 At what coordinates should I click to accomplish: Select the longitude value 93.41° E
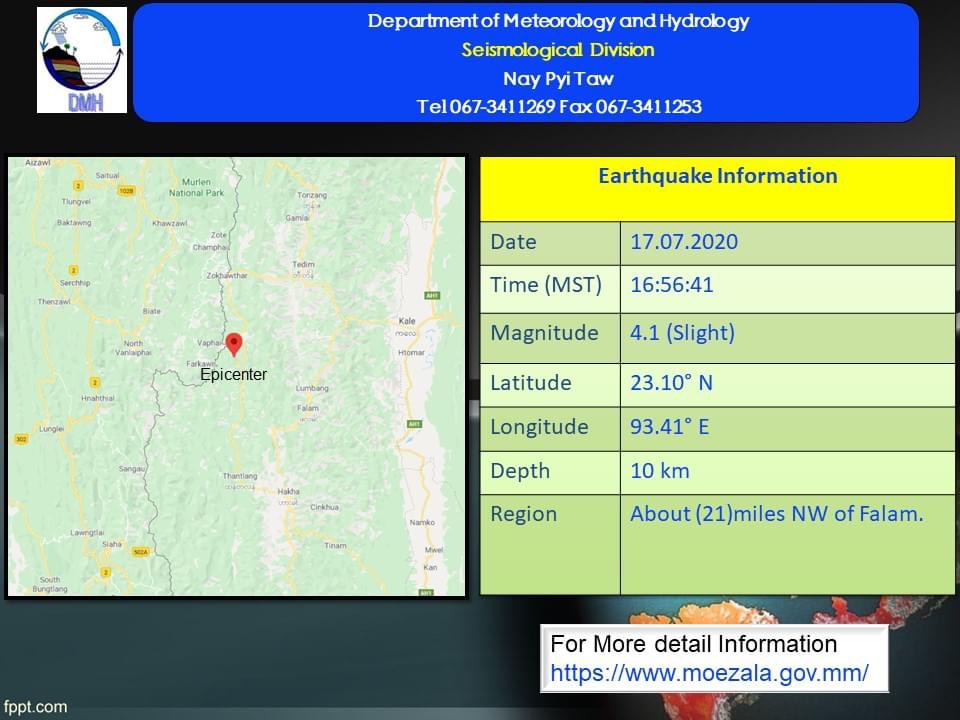[x=669, y=427]
